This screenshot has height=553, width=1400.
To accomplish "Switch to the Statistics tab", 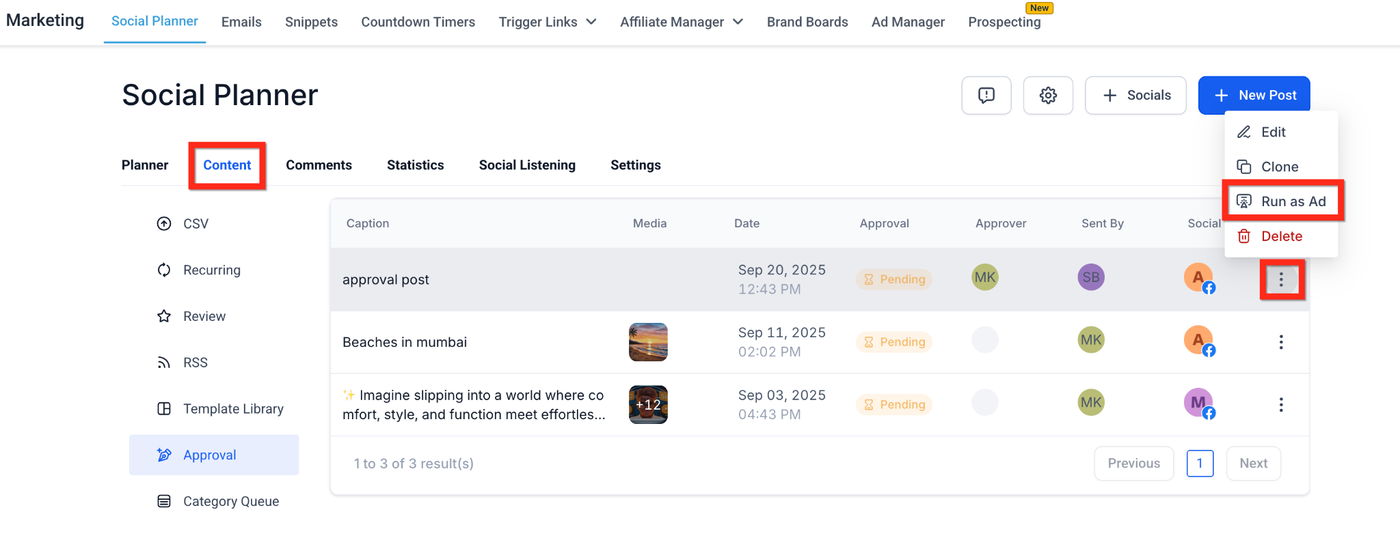I will click(x=415, y=165).
